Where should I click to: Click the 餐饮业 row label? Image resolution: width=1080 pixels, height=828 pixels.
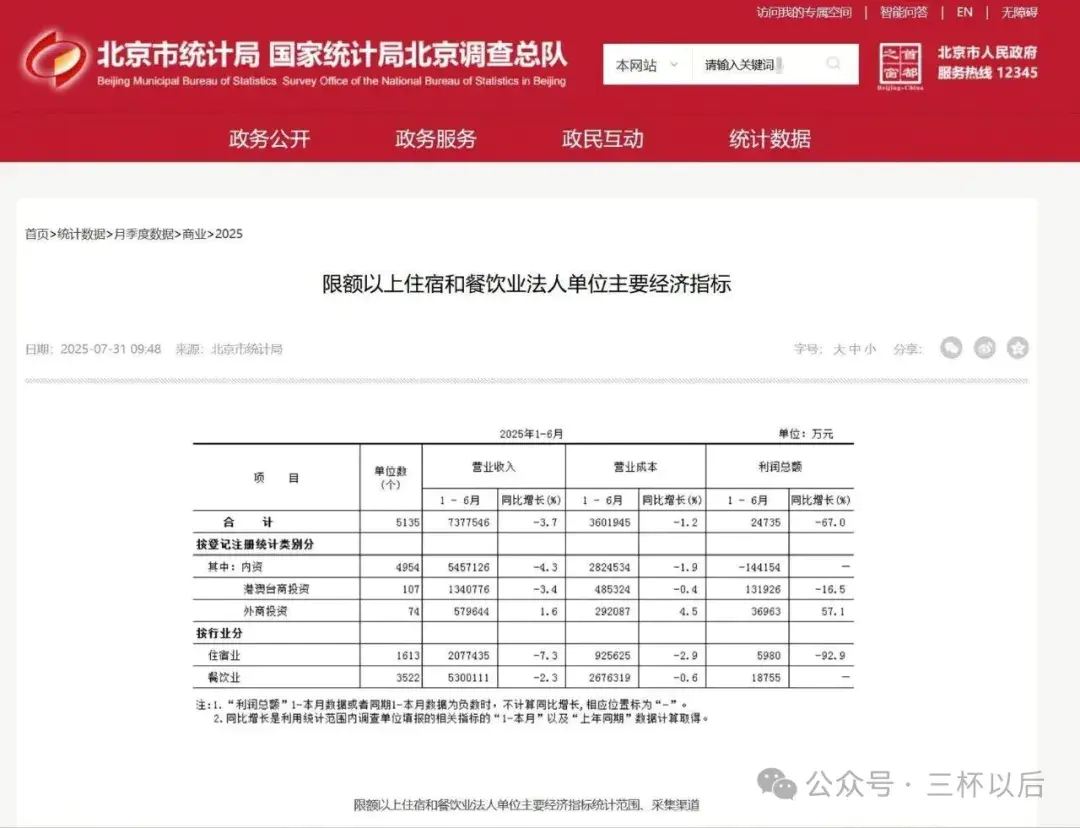(x=224, y=677)
